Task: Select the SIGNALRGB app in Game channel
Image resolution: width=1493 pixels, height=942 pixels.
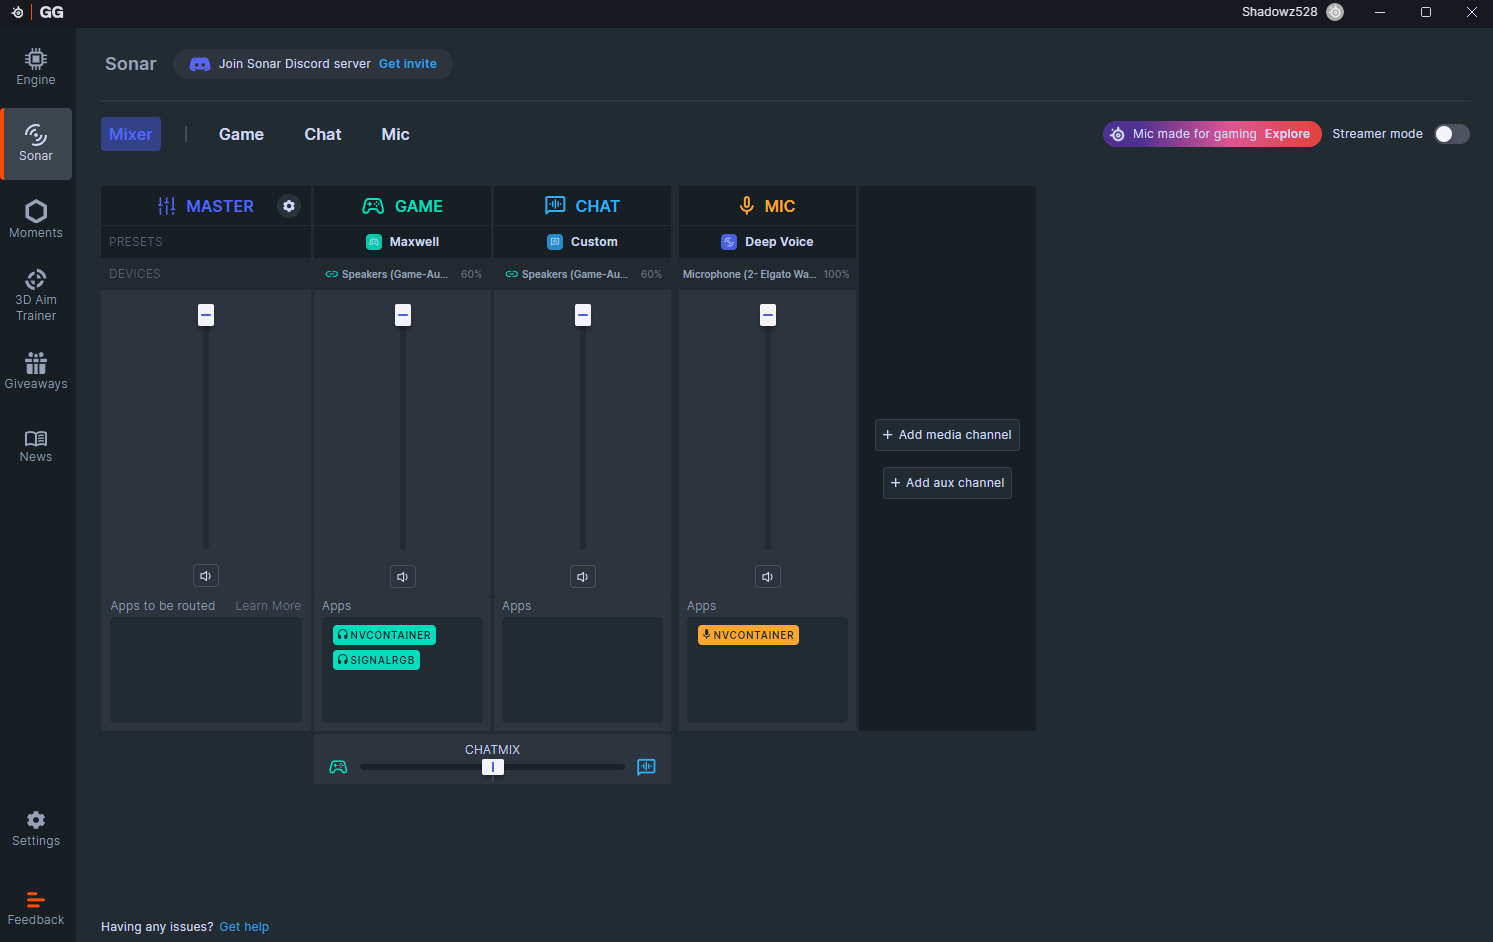Action: tap(376, 660)
